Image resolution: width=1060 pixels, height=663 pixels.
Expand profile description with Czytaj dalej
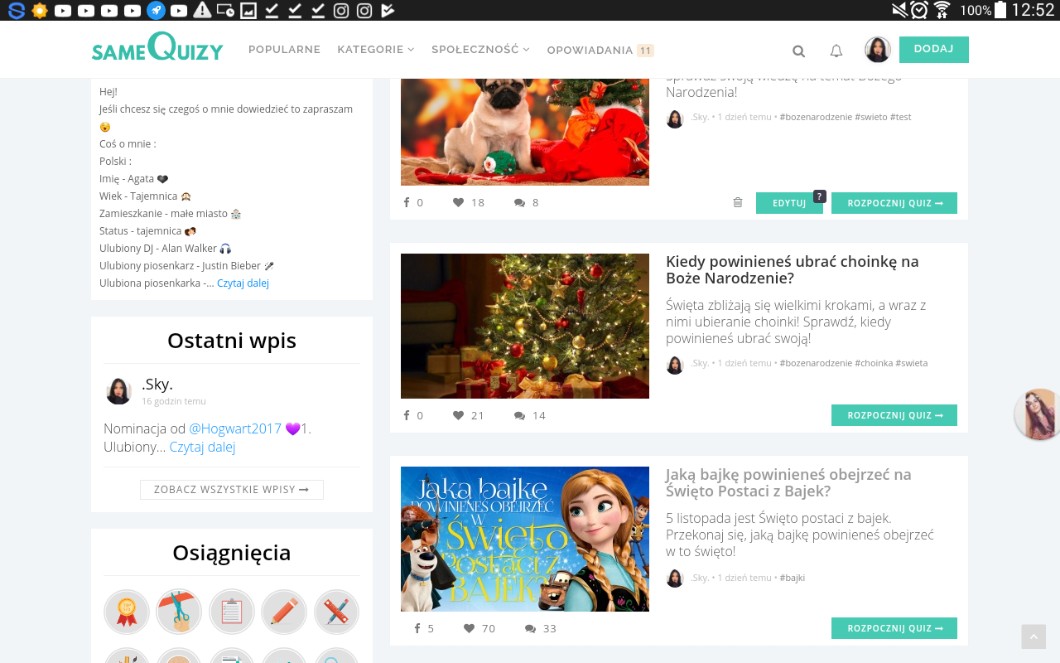click(x=243, y=283)
